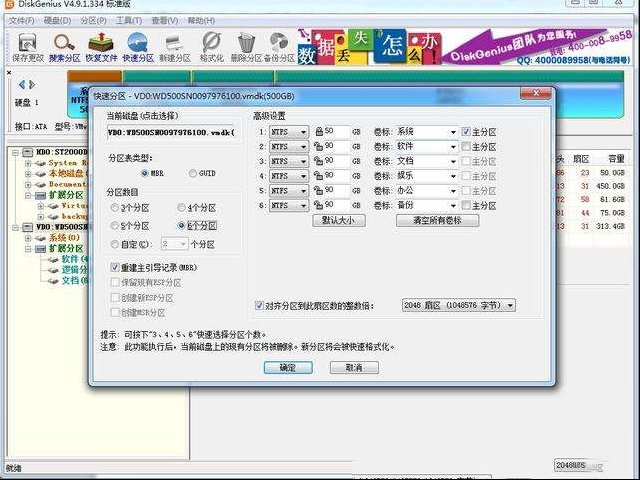
Task: Click the 取消 button
Action: (x=354, y=367)
